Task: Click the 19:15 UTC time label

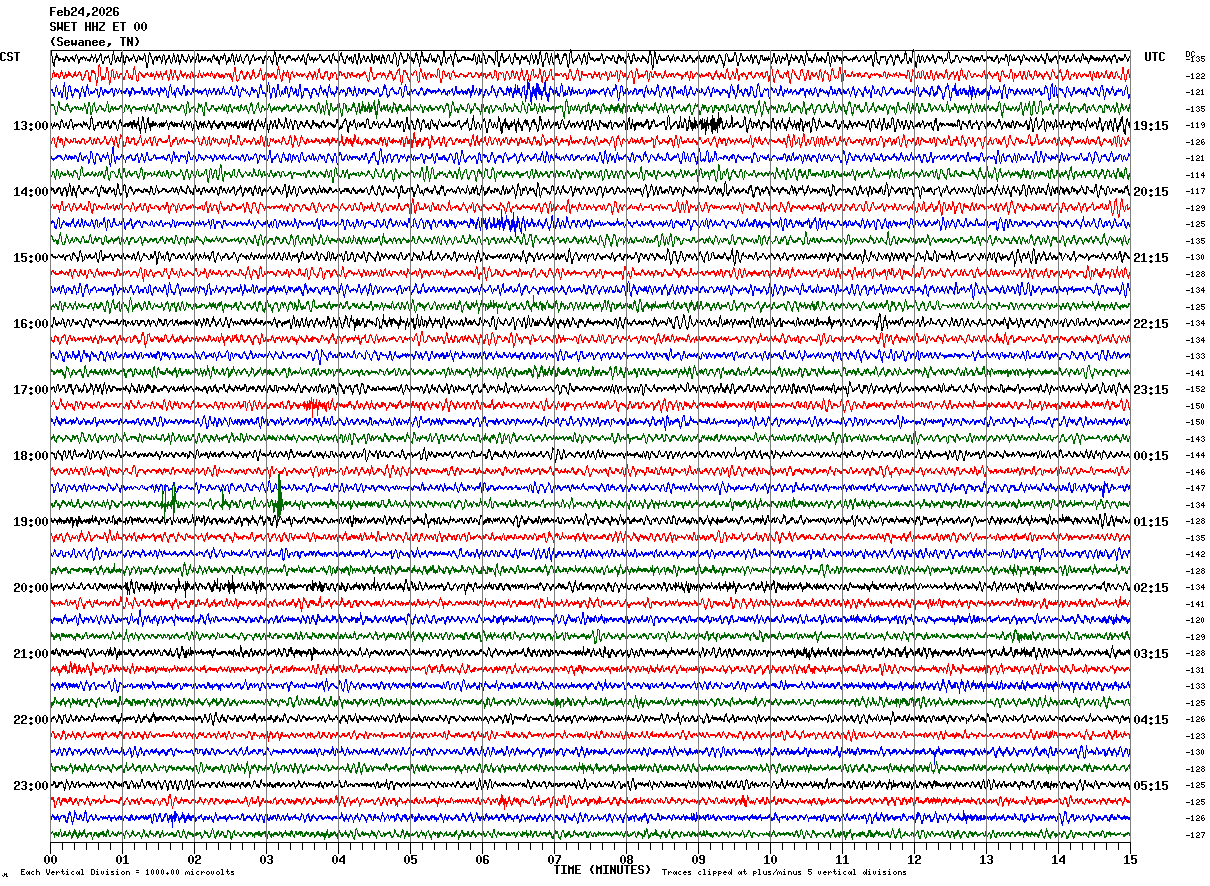Action: point(1151,126)
